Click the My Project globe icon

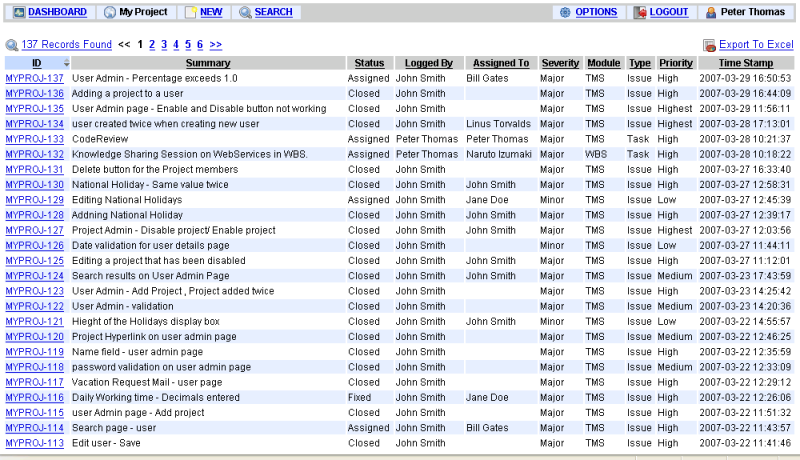(110, 12)
